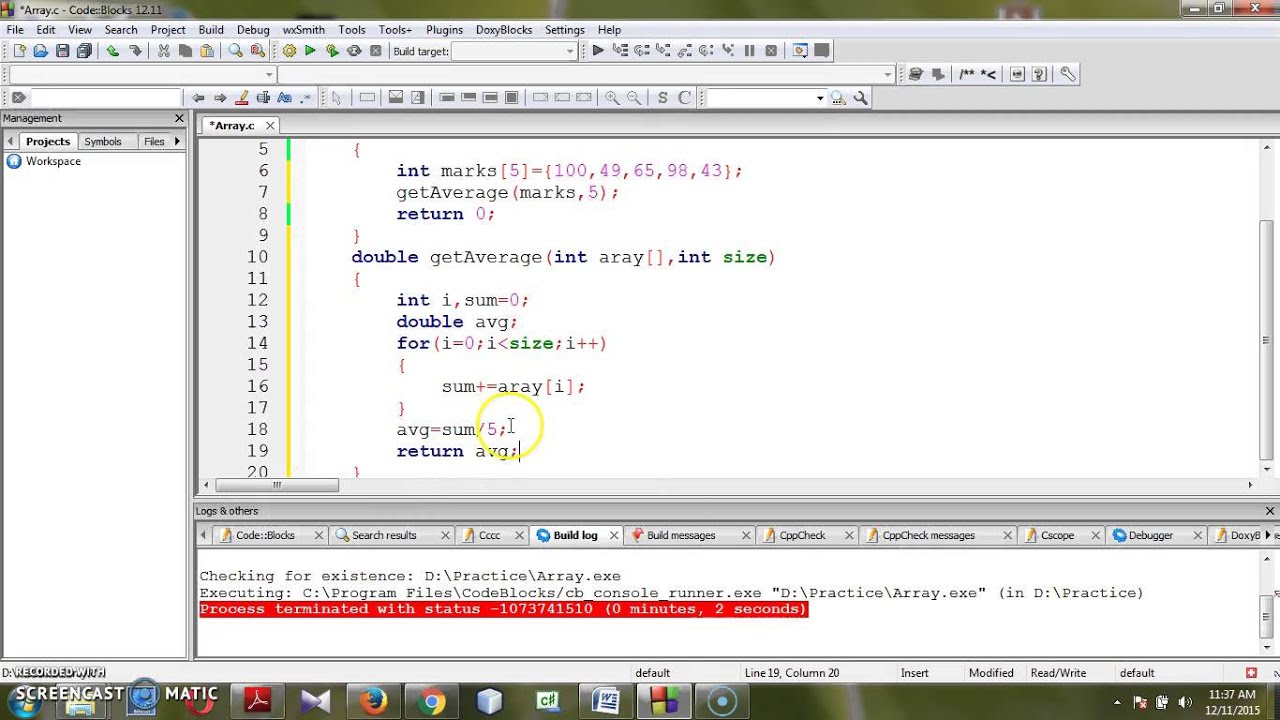
Task: Abort the current build
Action: (x=376, y=51)
